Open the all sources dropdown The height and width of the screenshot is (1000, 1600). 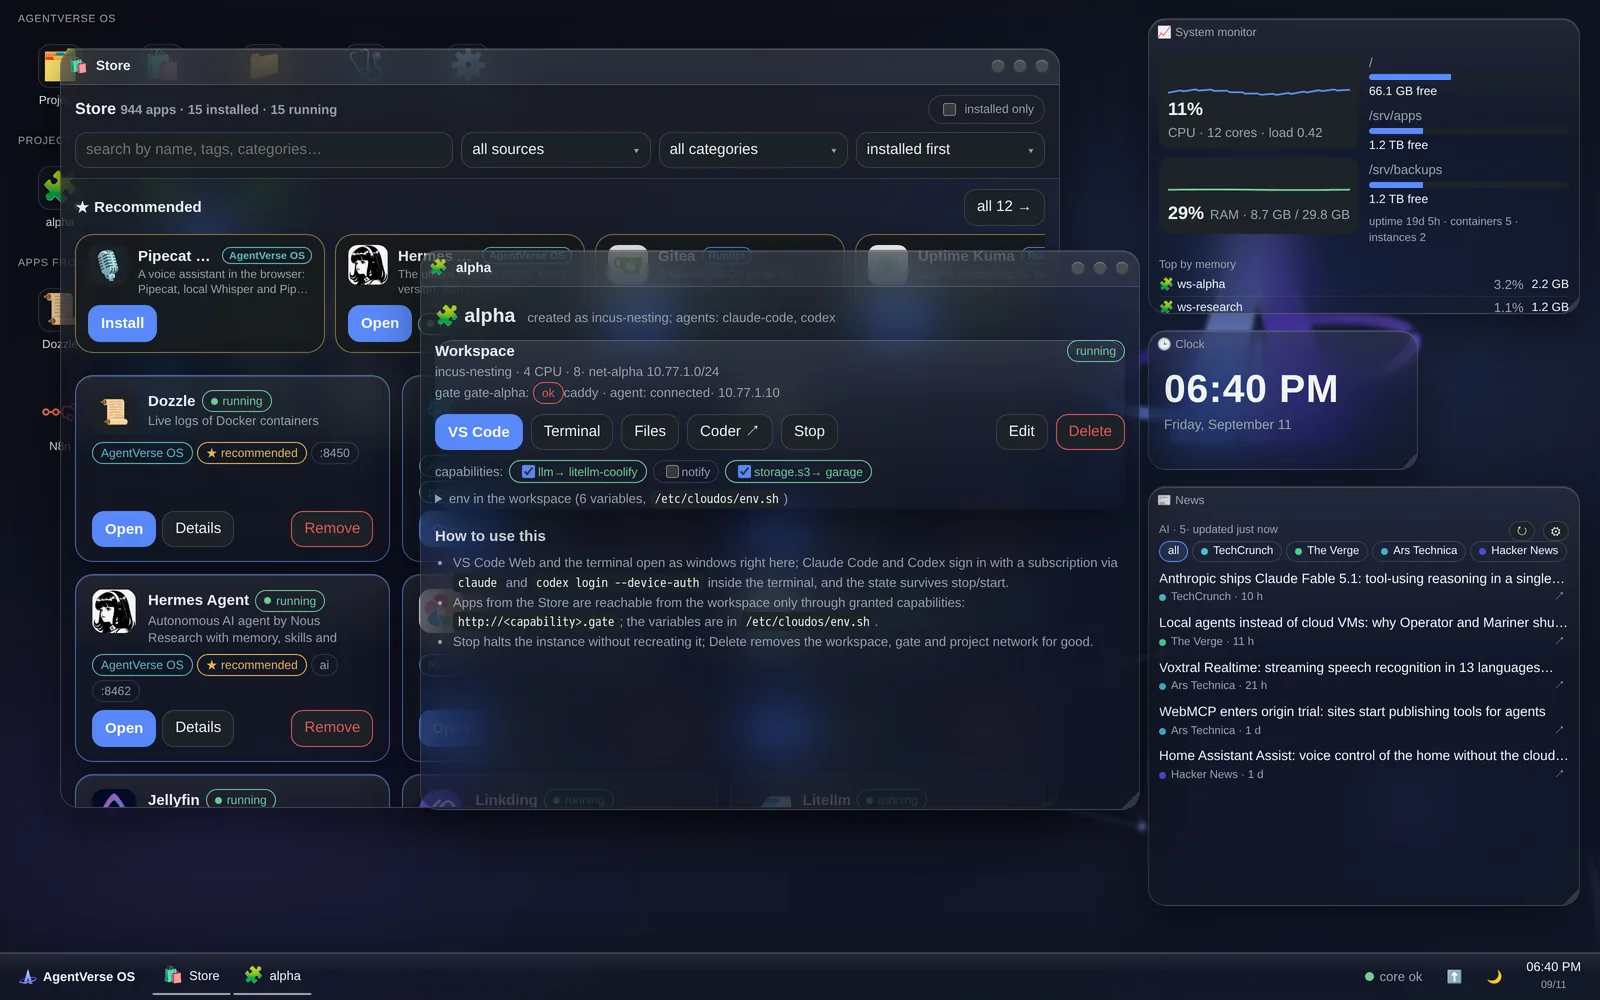pyautogui.click(x=556, y=150)
